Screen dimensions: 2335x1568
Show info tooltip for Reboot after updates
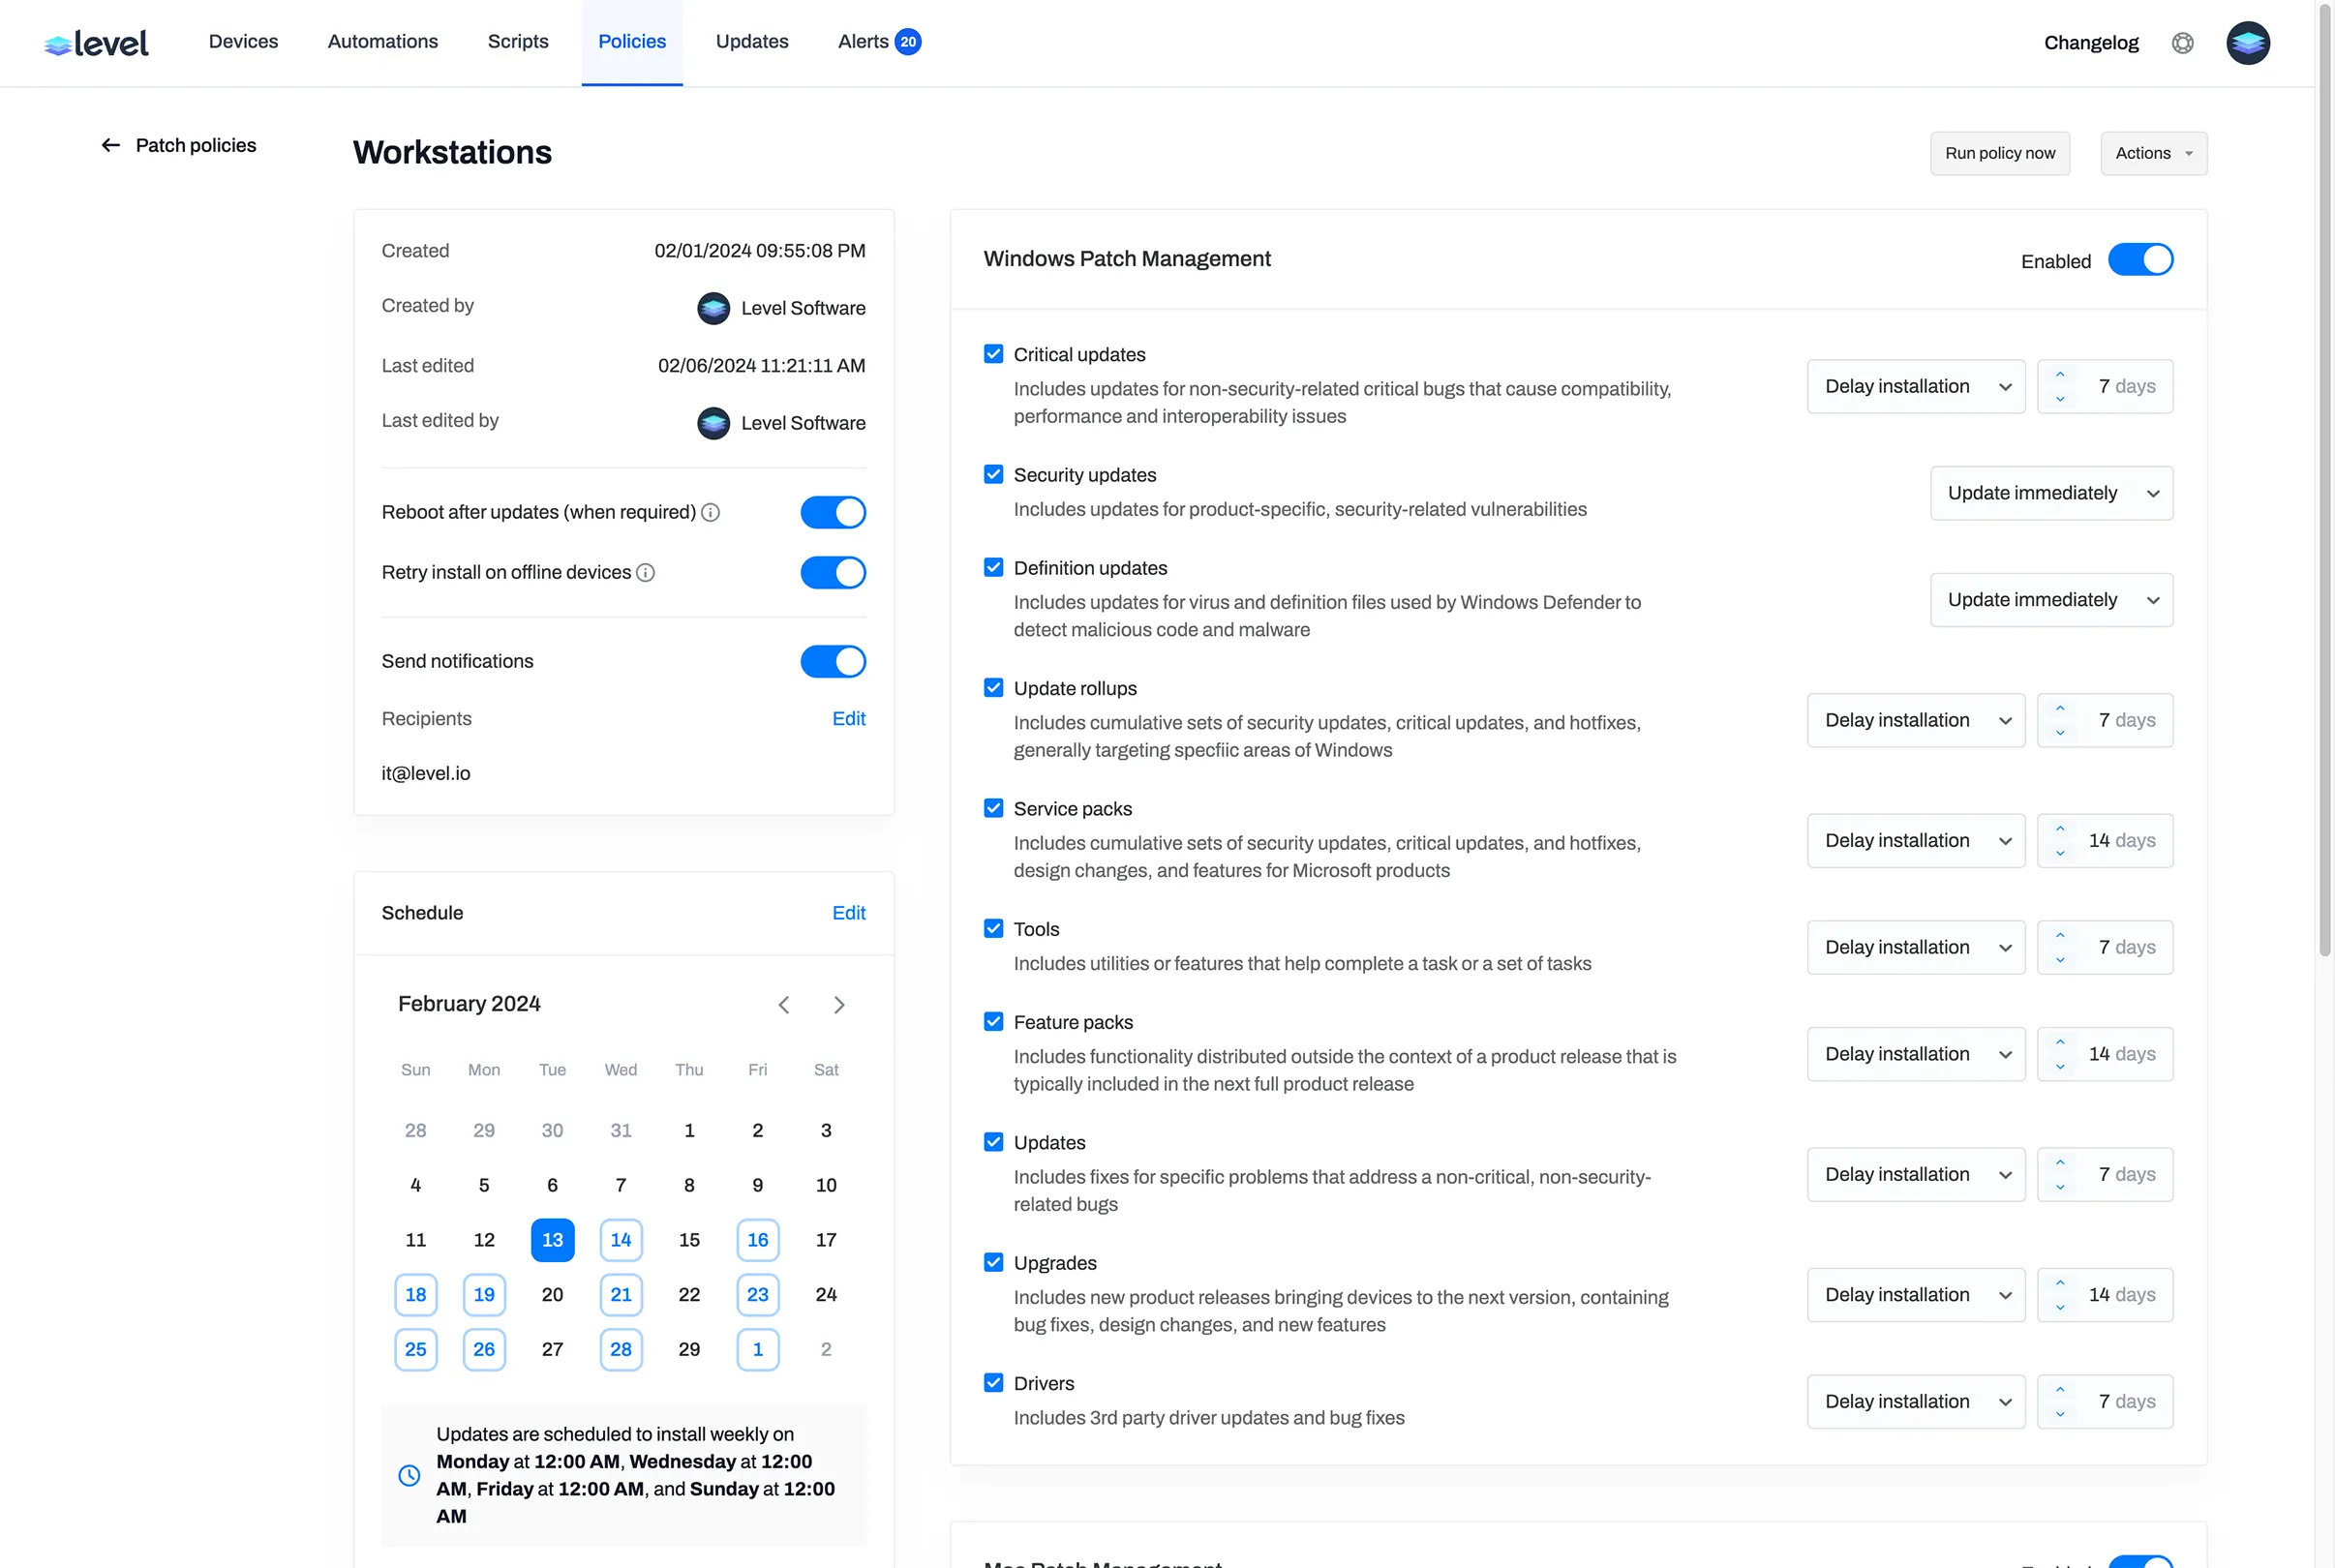(x=710, y=513)
